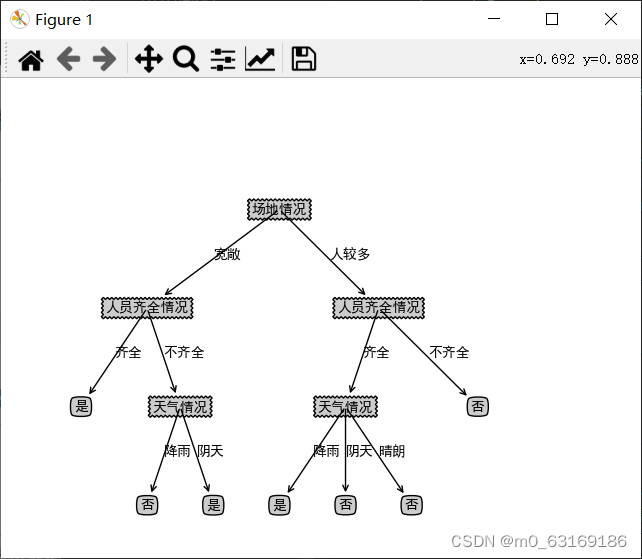The height and width of the screenshot is (559, 642).
Task: Click the 阴天 label next to 晴朗
Action: point(359,451)
